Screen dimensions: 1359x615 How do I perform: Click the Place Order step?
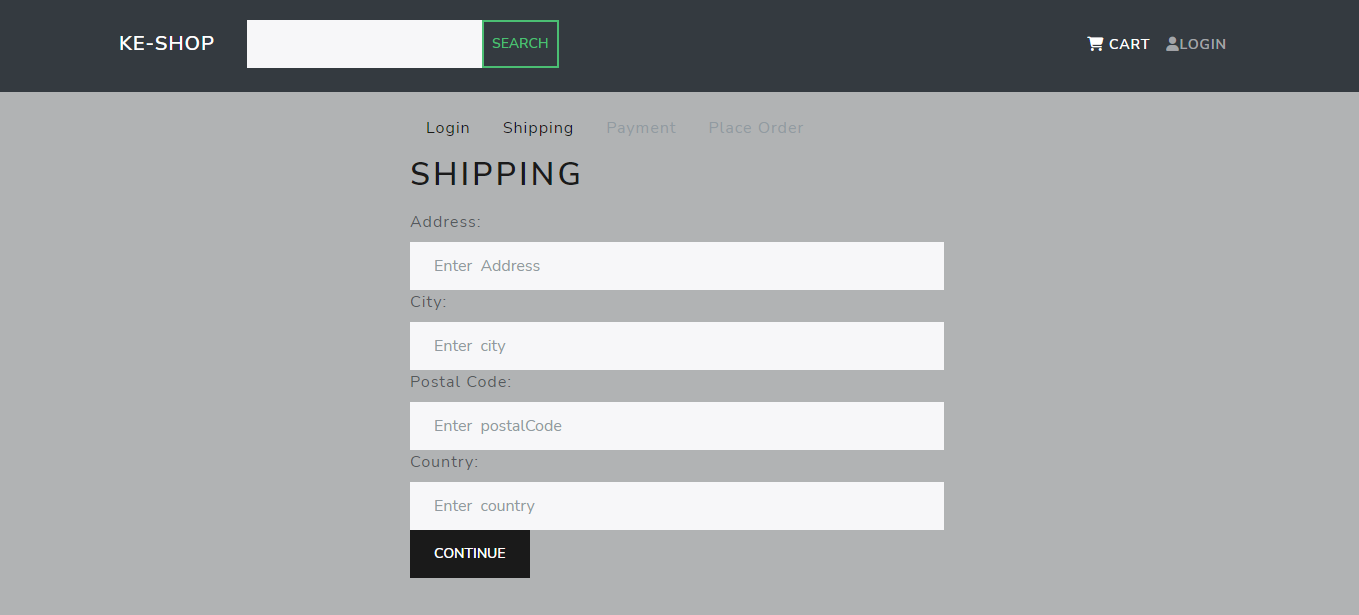click(x=755, y=127)
